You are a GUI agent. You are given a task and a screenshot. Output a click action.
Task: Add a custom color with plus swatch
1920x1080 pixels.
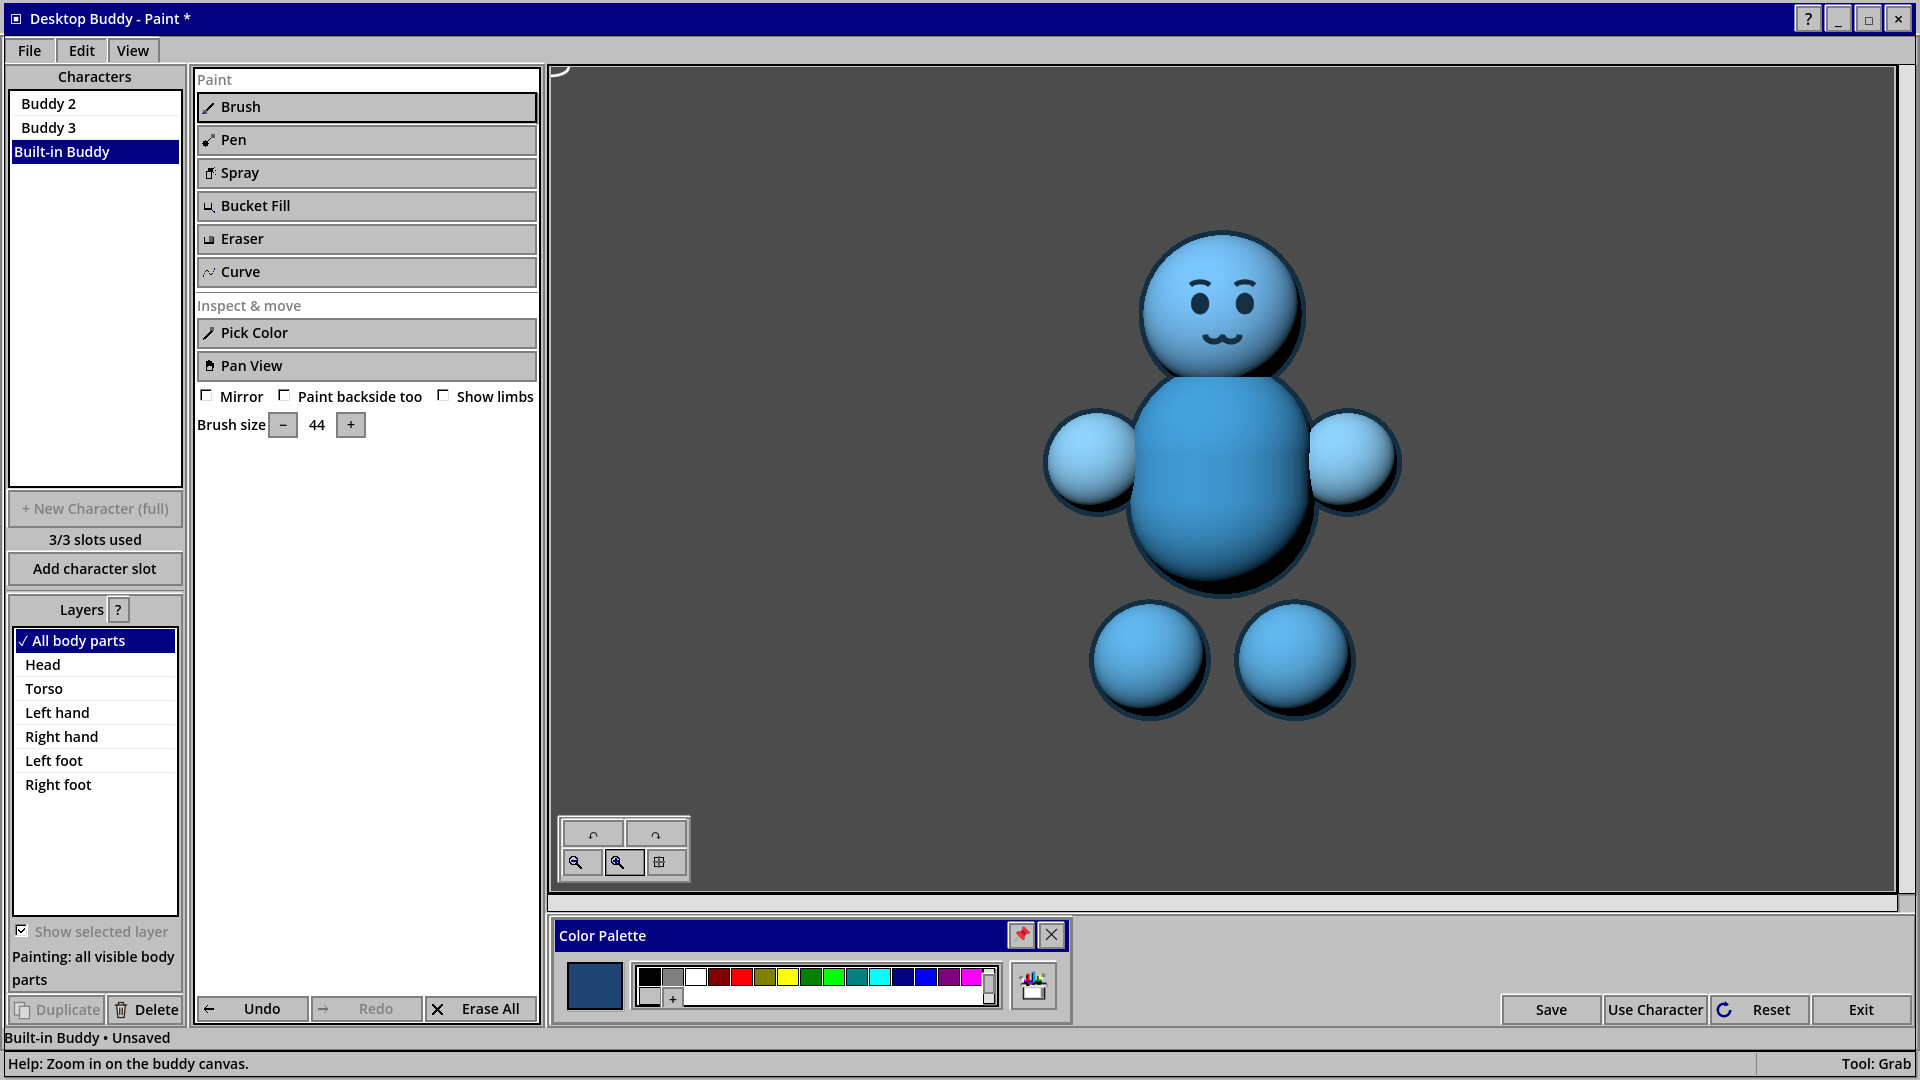673,998
